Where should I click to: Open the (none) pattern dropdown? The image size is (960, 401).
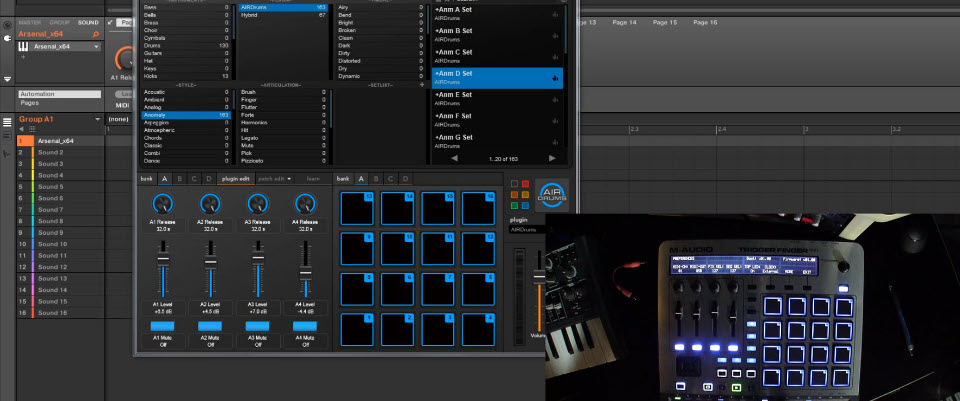[118, 119]
